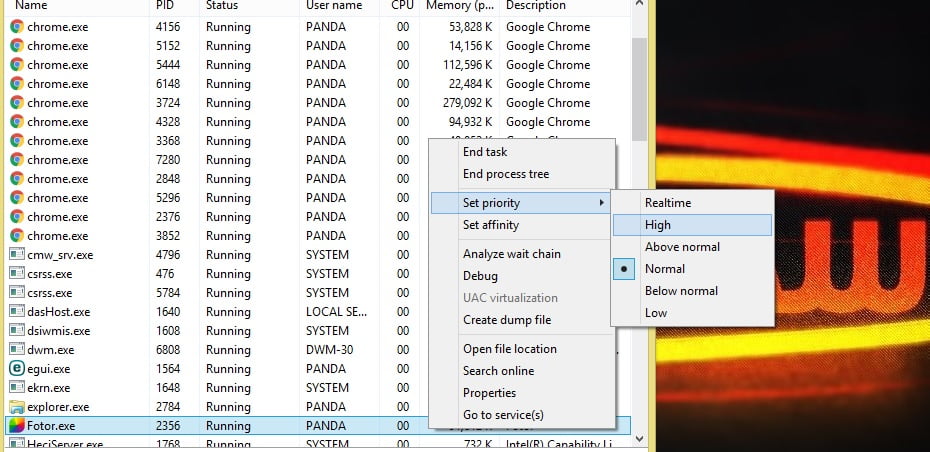This screenshot has height=452, width=930.
Task: Choose End task from context menu
Action: [x=485, y=152]
